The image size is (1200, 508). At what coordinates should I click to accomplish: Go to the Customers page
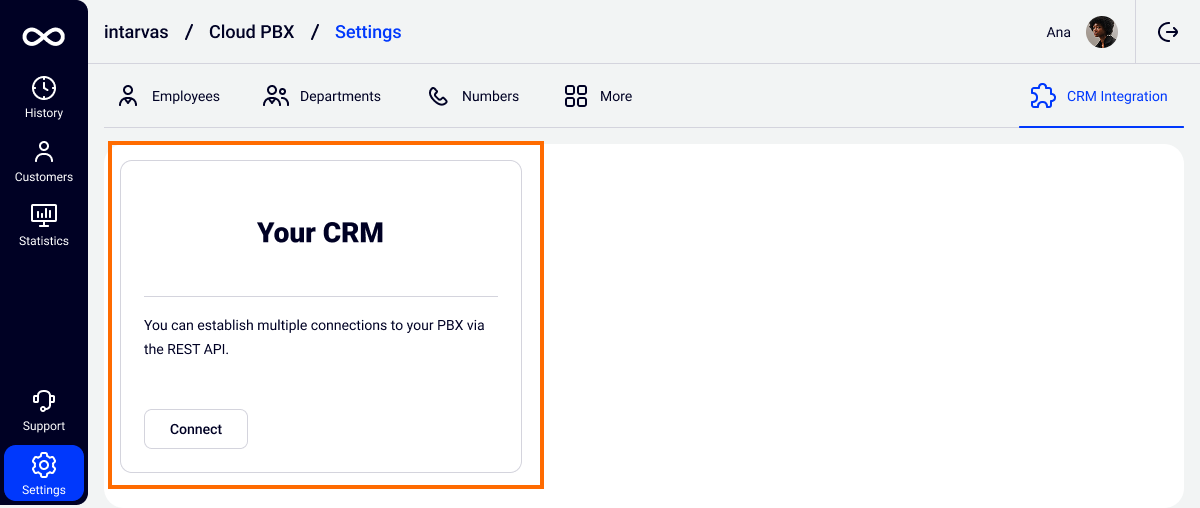(x=44, y=161)
